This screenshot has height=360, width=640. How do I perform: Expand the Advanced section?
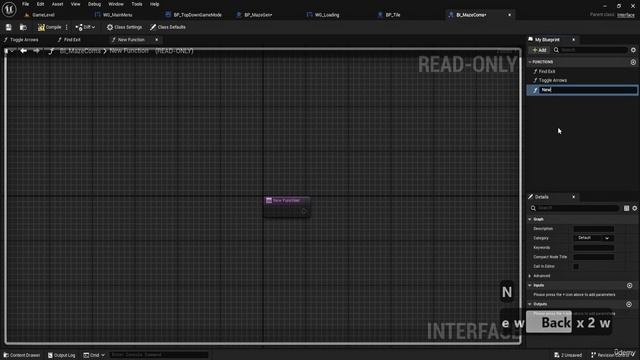point(530,276)
